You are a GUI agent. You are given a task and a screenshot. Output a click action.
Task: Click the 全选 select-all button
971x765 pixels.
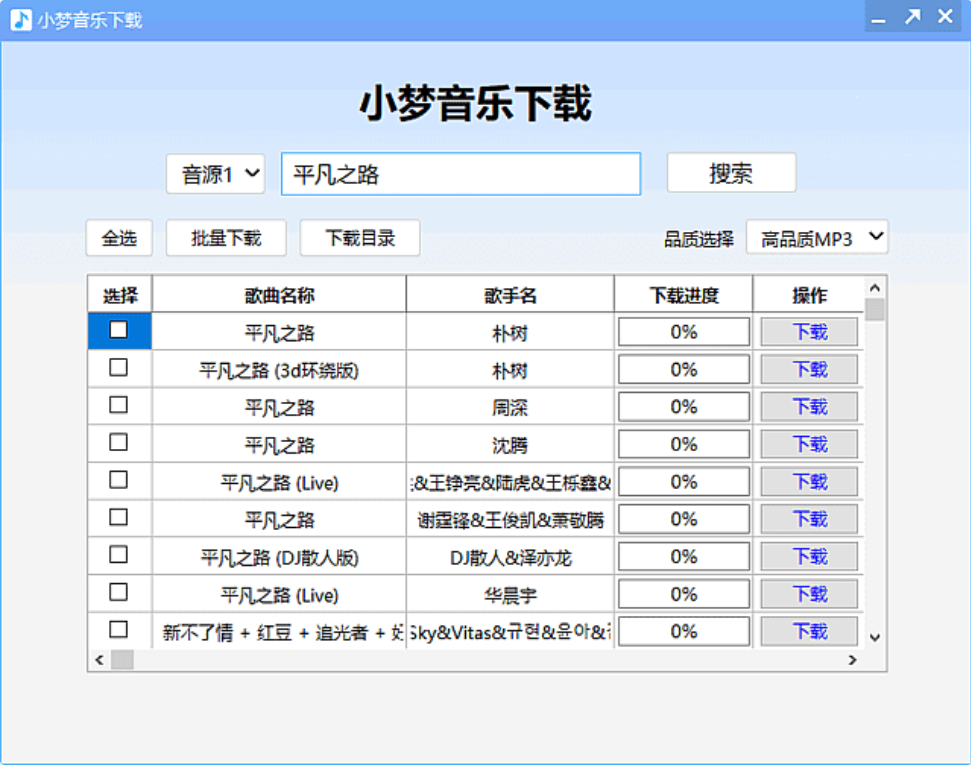point(118,237)
